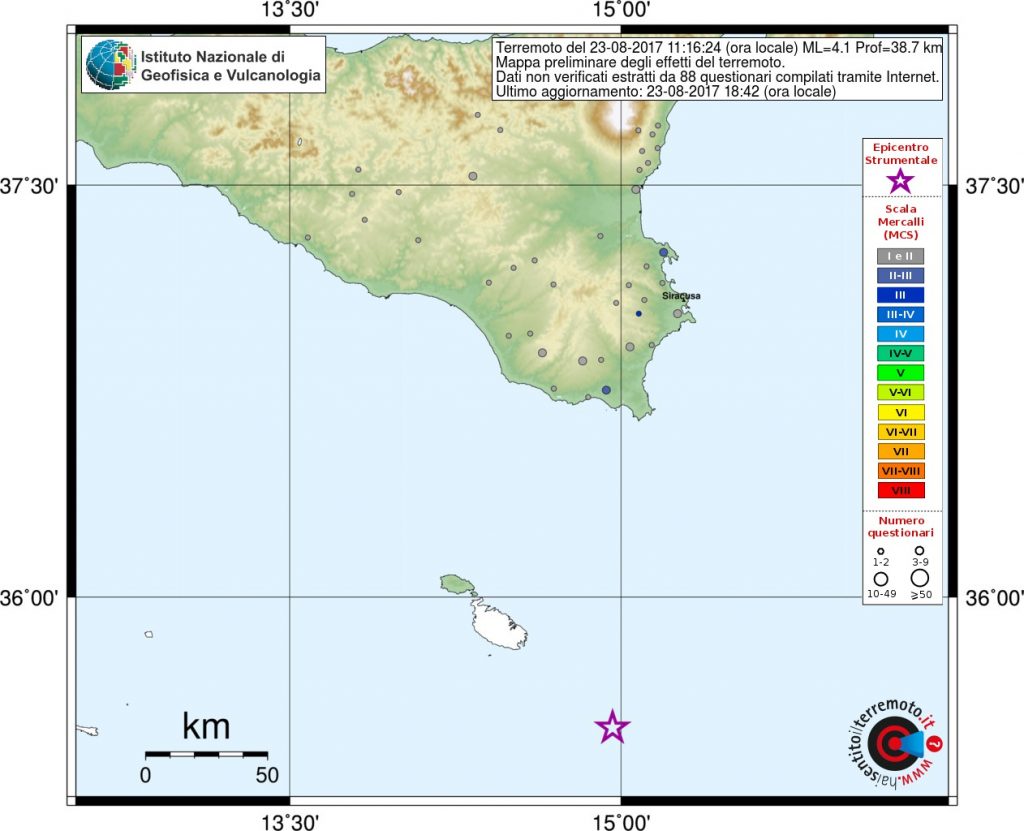Click the earthquake info text box
The width and height of the screenshot is (1024, 831).
pos(718,69)
